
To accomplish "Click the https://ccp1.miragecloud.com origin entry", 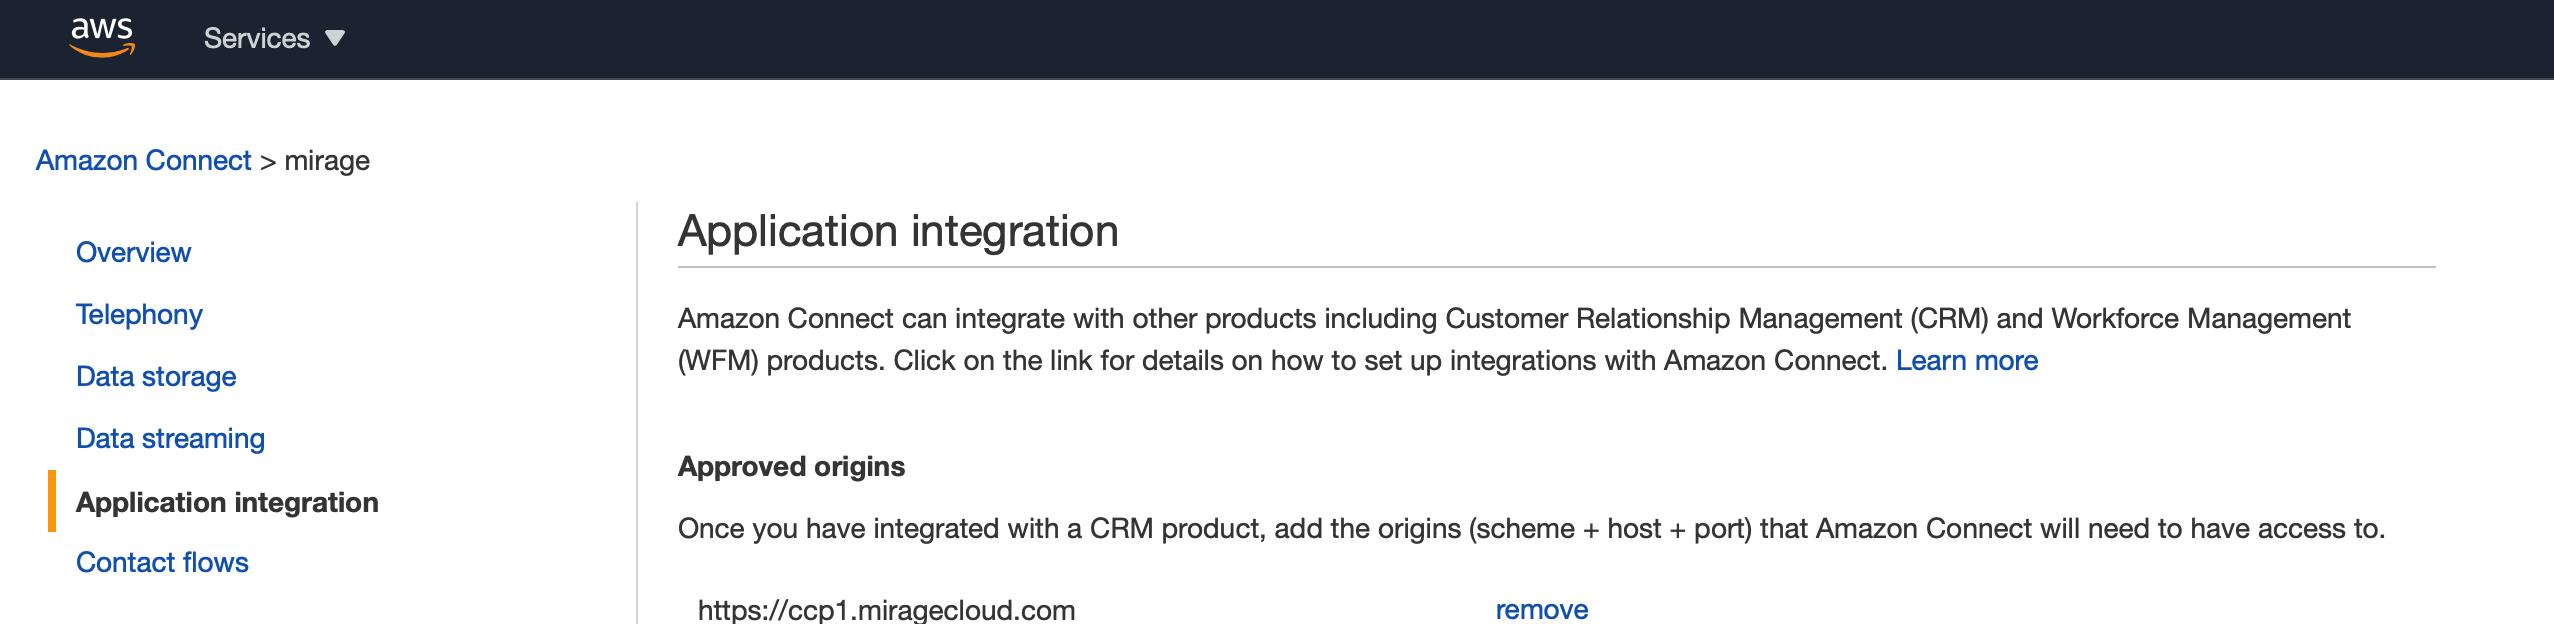I will [x=886, y=609].
